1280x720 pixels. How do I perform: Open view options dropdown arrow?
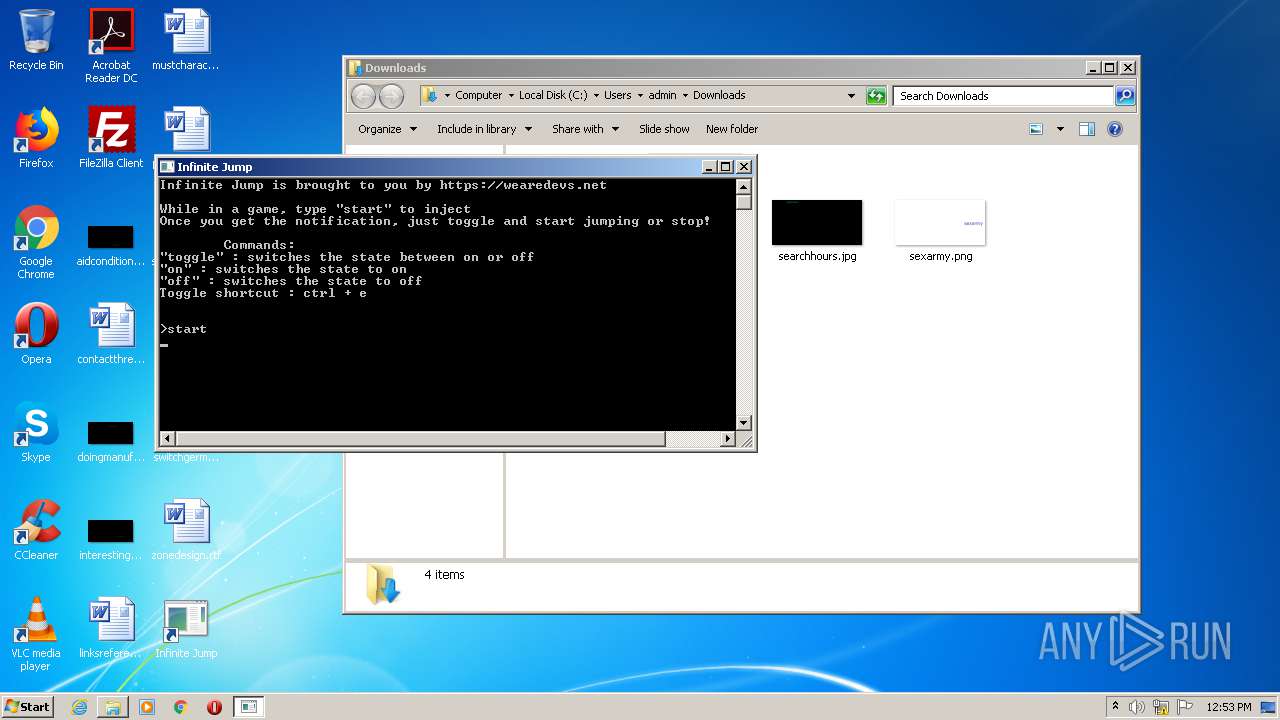(x=1060, y=129)
